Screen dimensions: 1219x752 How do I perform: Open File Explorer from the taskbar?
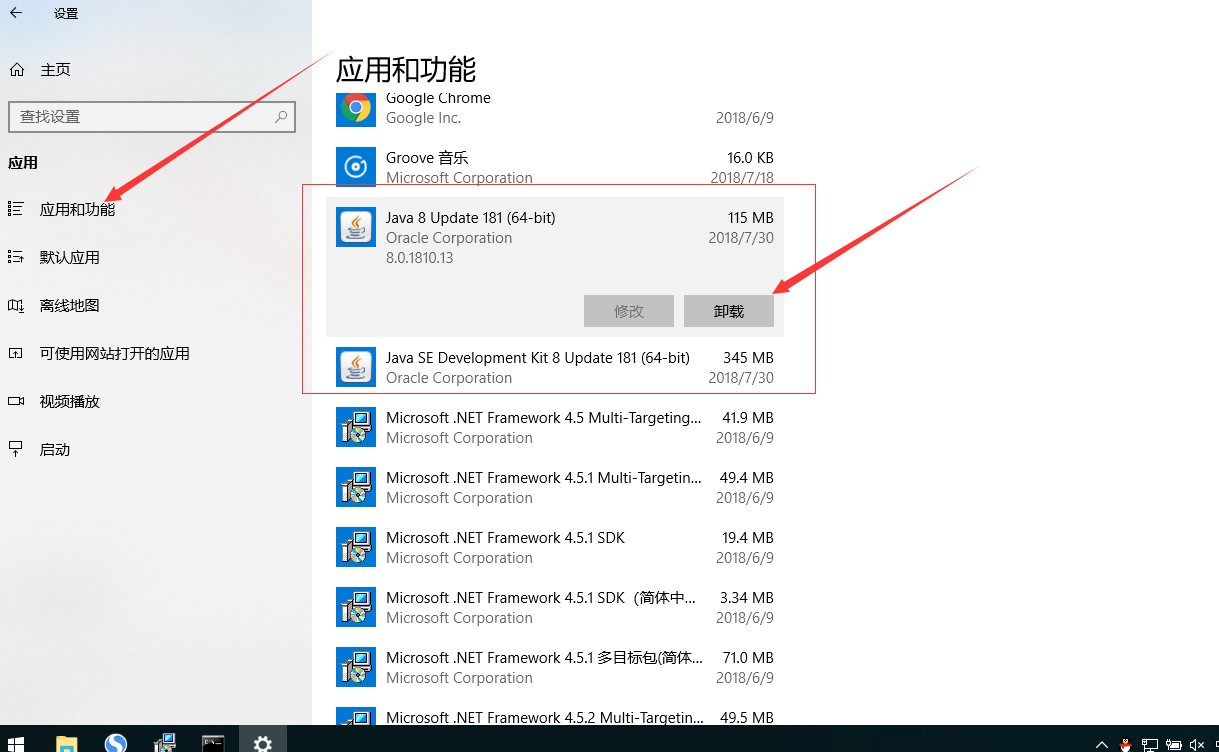(x=67, y=743)
